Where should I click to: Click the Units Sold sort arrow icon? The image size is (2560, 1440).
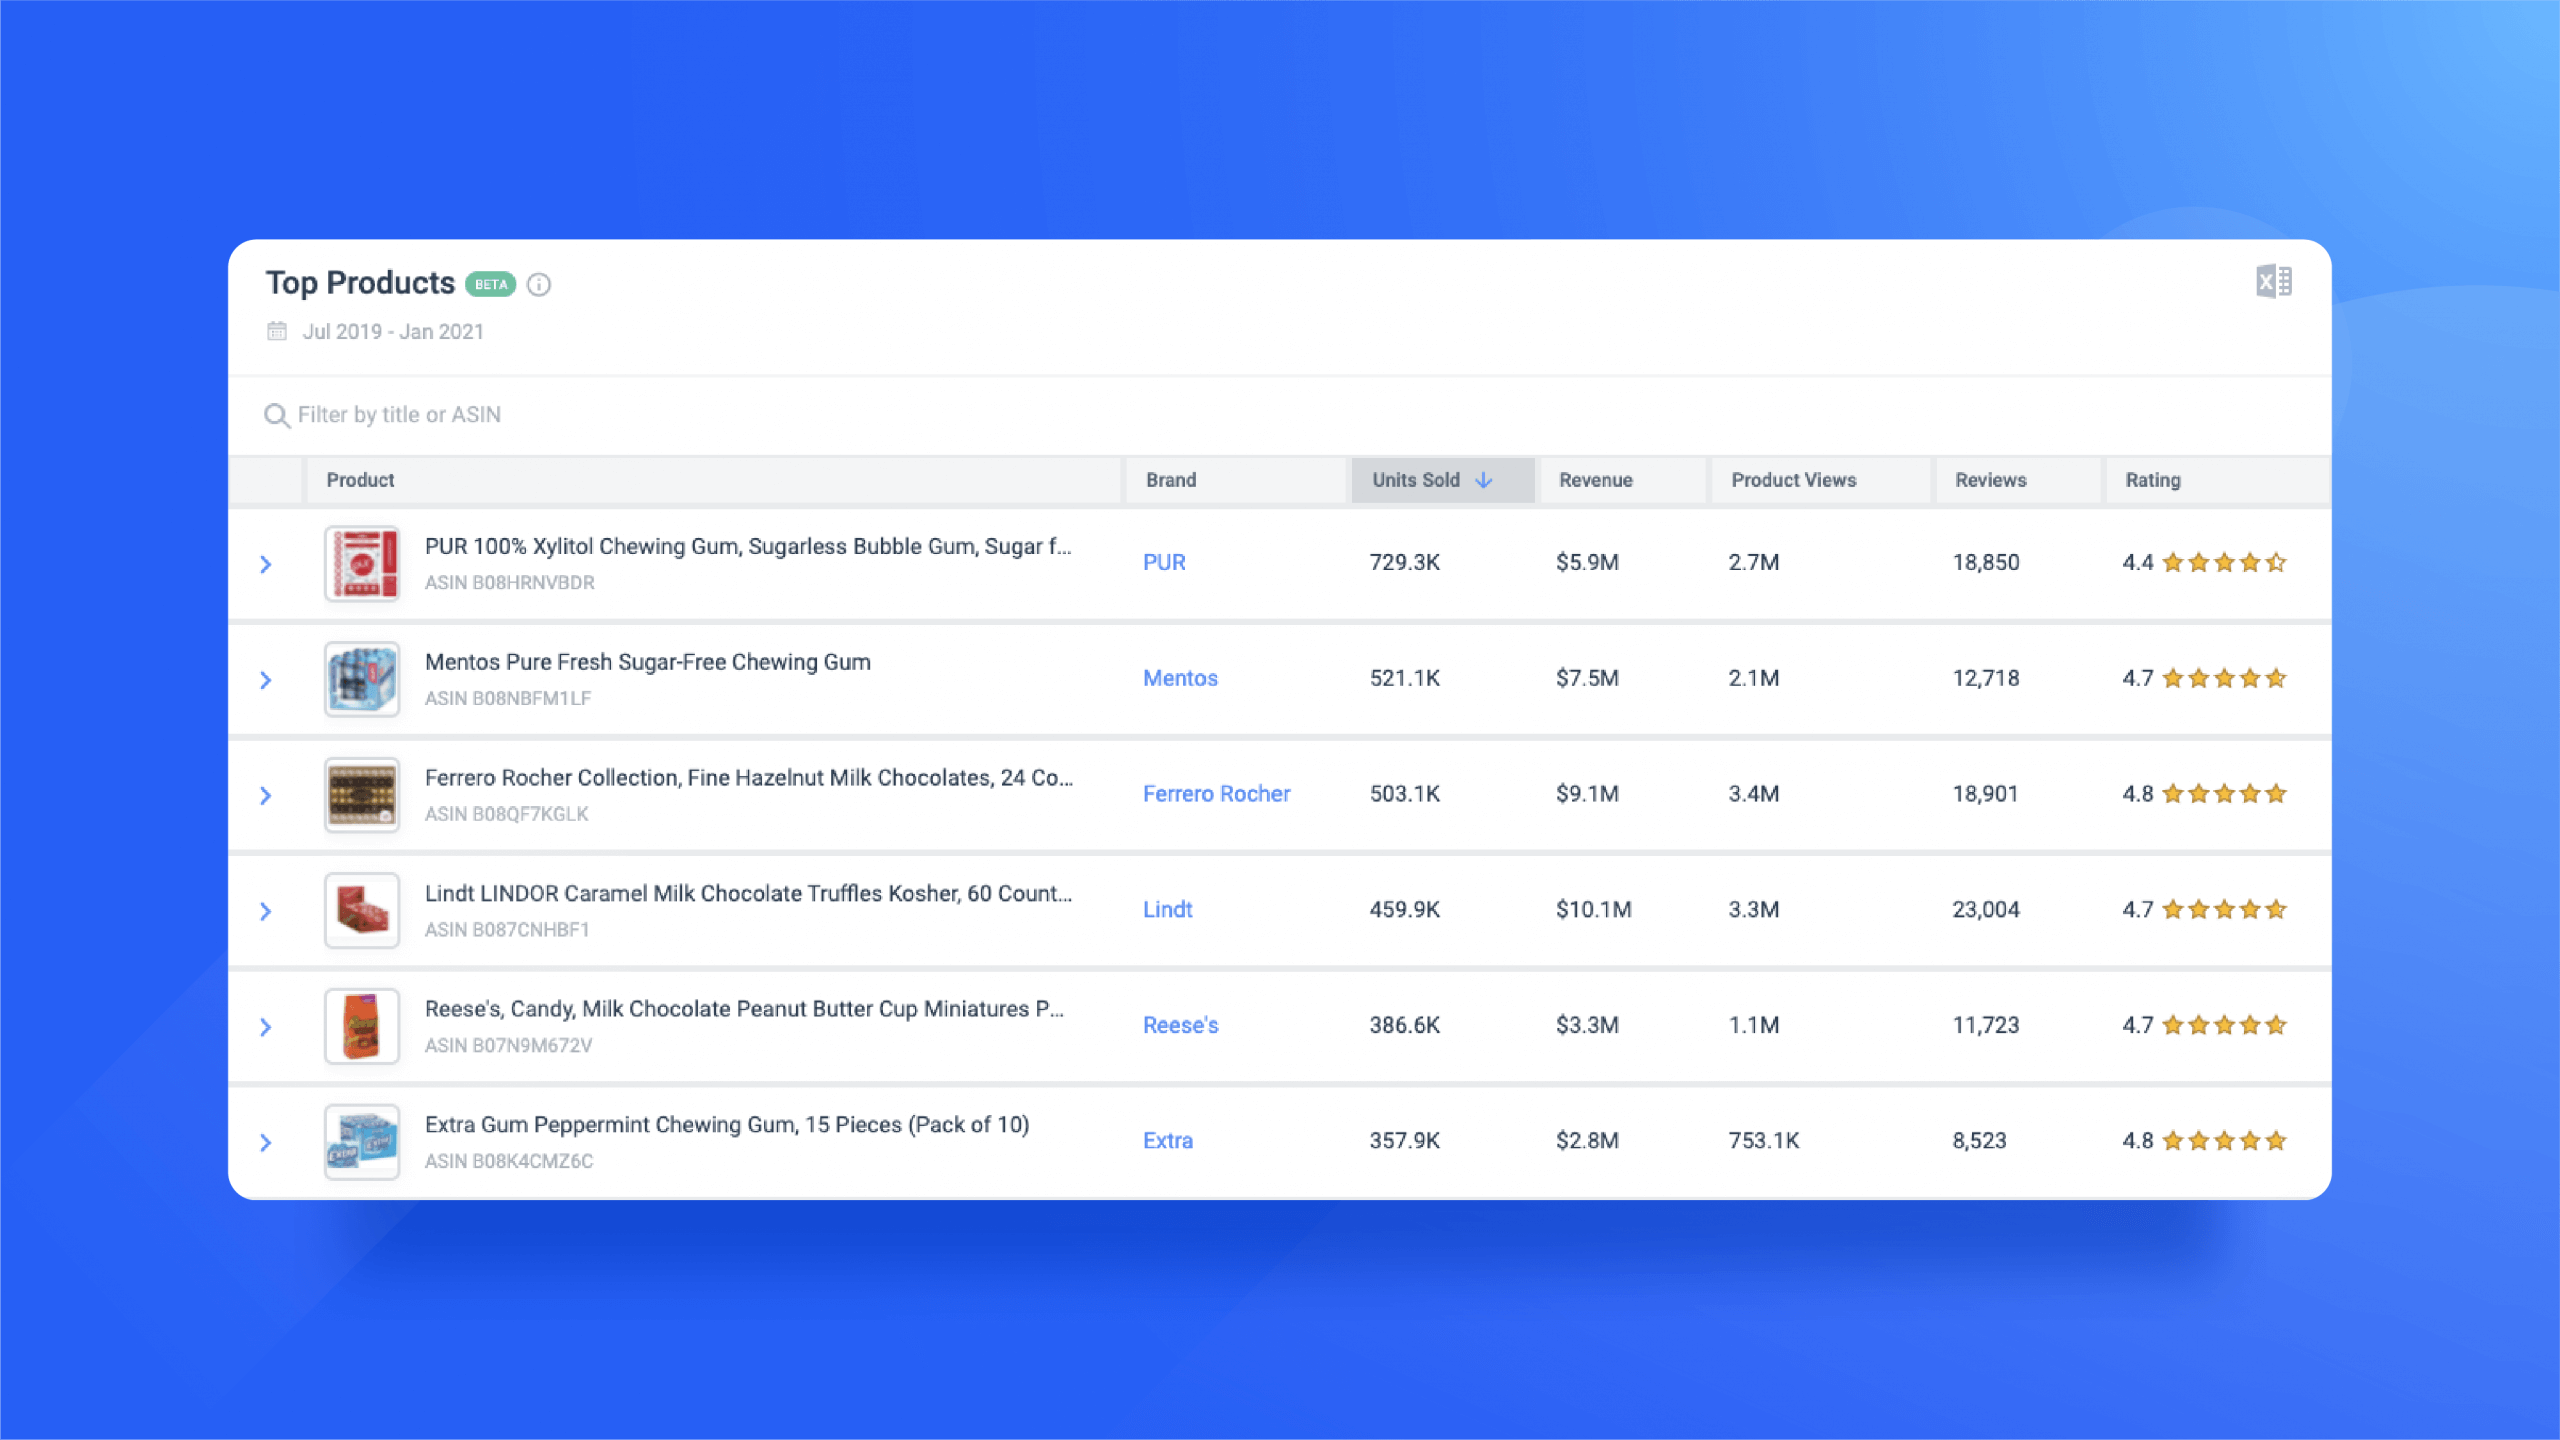pos(1484,480)
